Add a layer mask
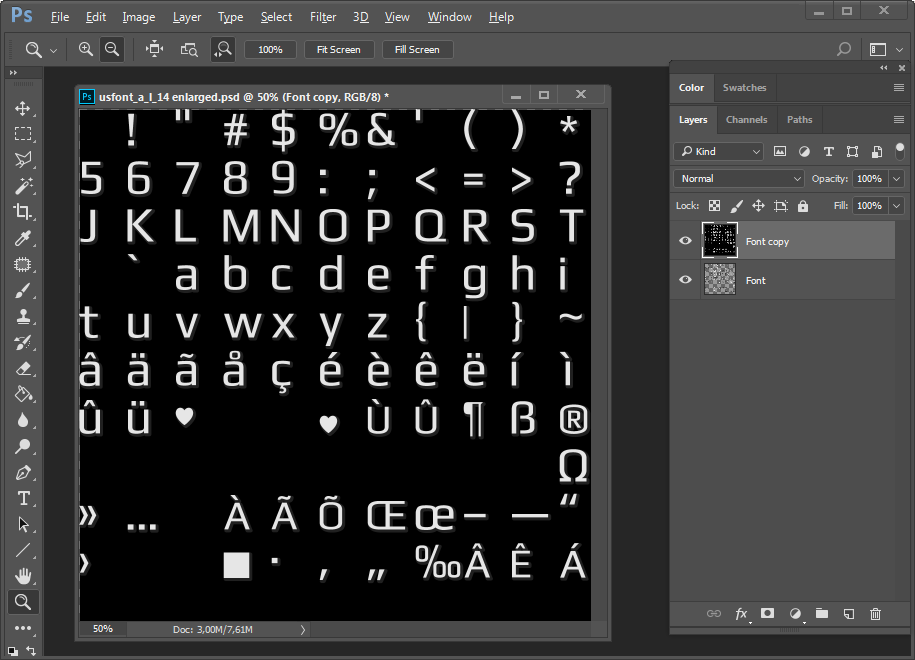The height and width of the screenshot is (660, 915). [767, 613]
